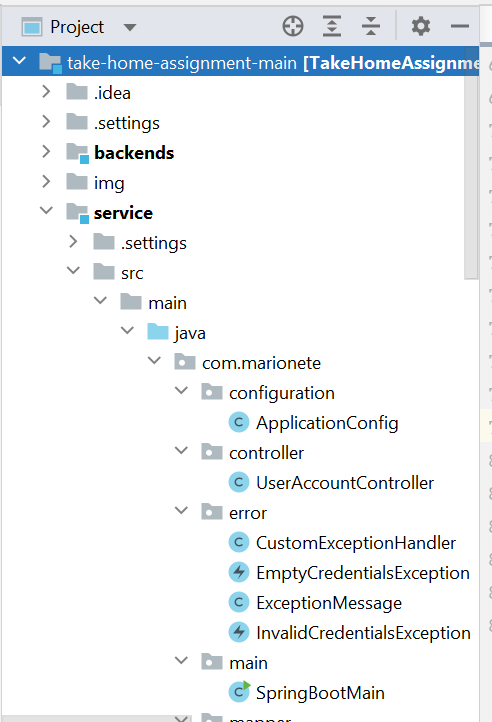Select the com.marionete package label

[x=261, y=363]
